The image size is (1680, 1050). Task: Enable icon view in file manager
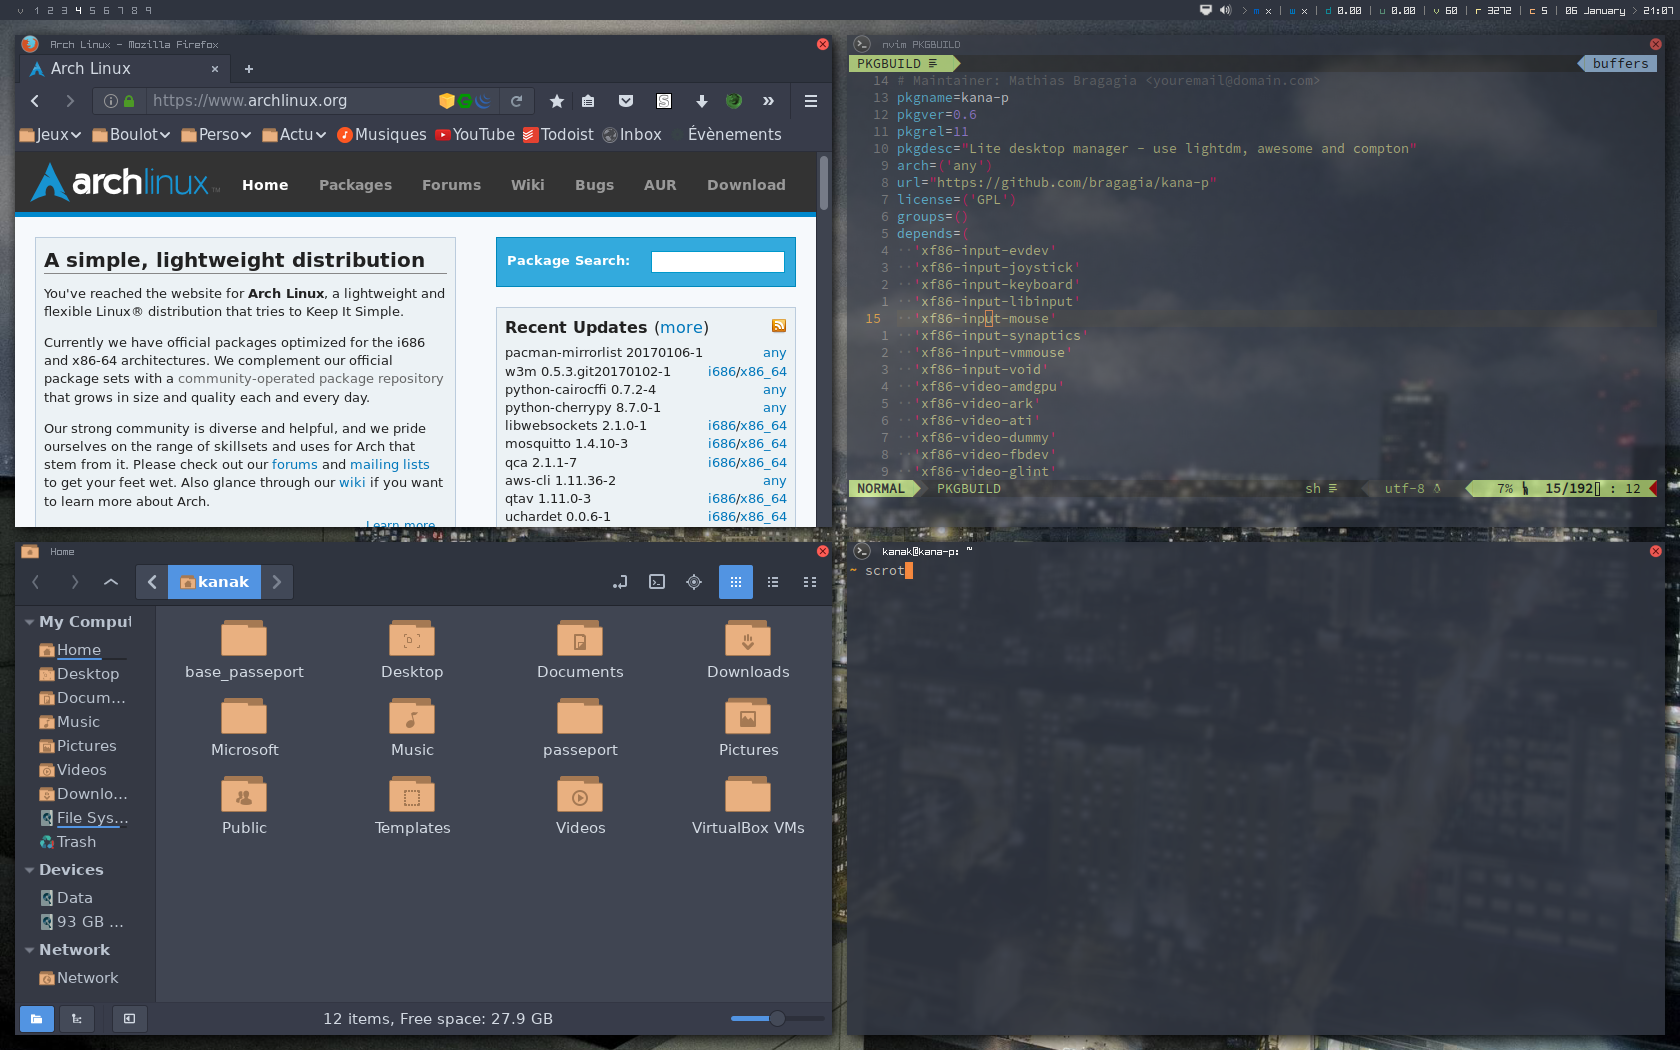point(736,582)
